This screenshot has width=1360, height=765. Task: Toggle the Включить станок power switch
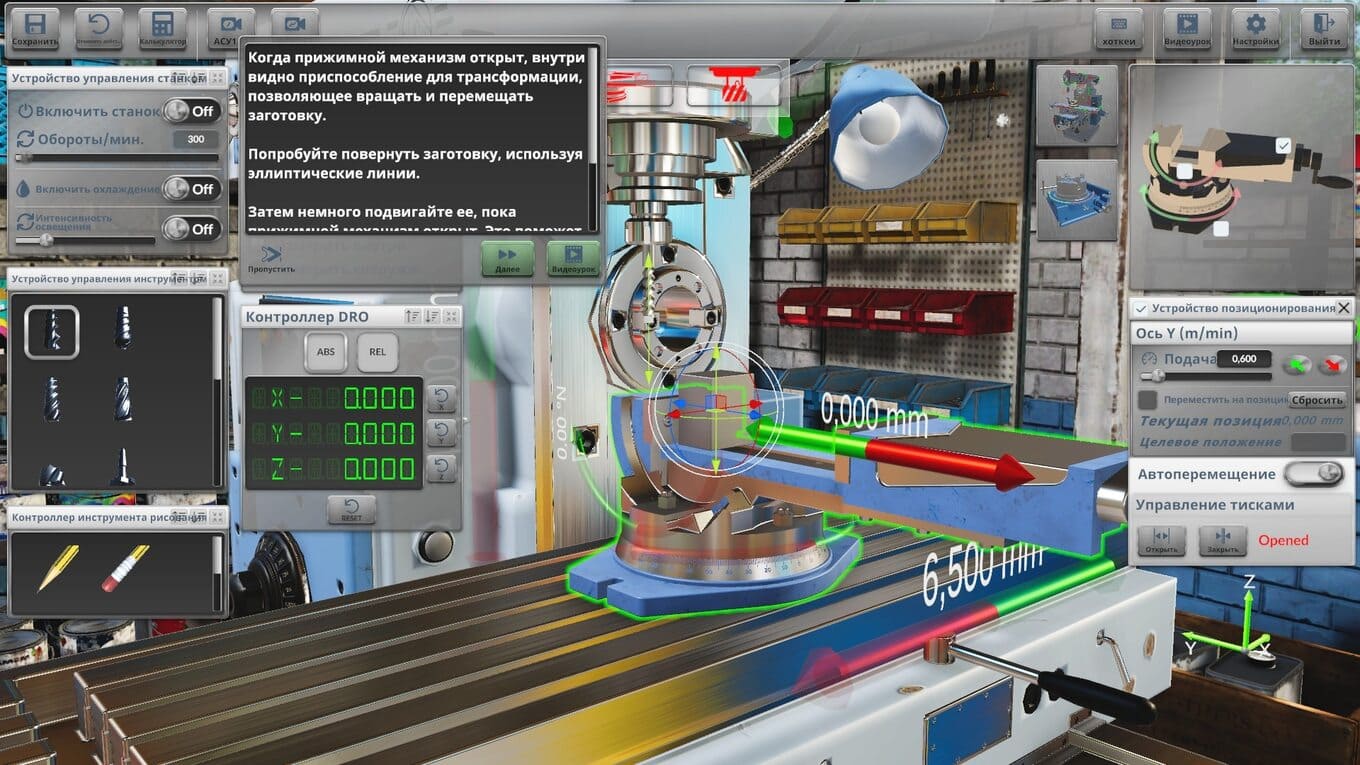point(192,111)
